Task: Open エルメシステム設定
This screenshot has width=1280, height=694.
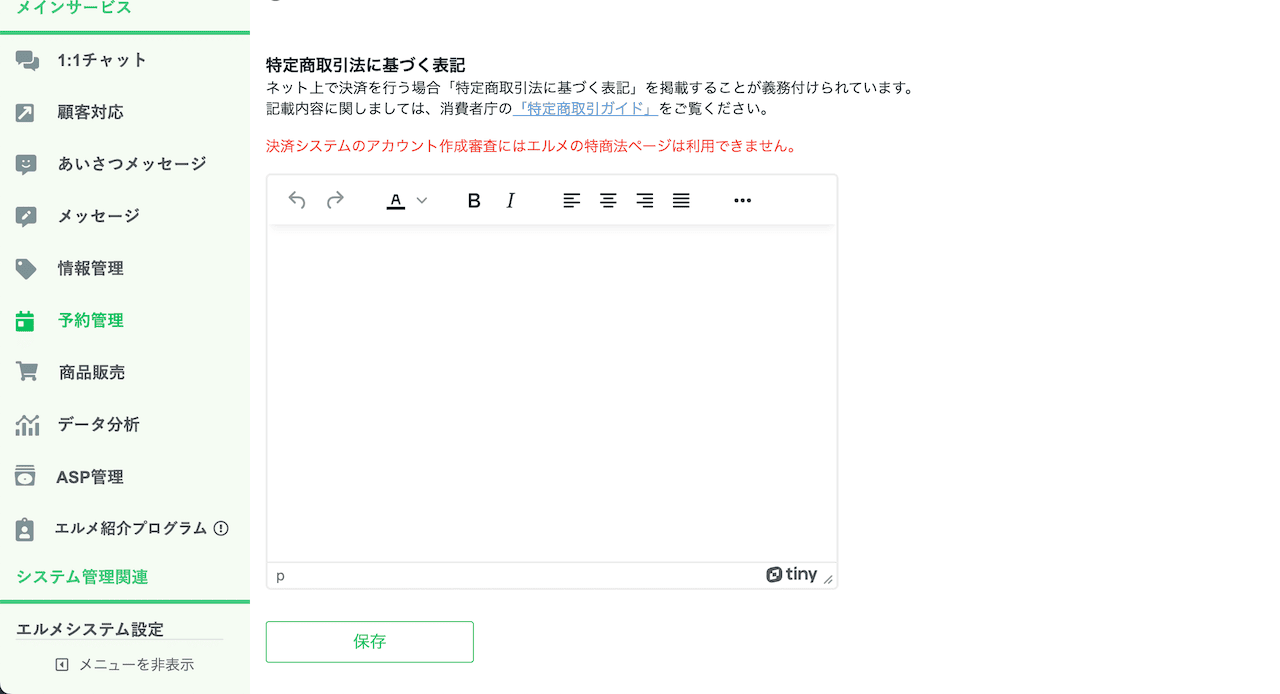Action: (x=90, y=629)
